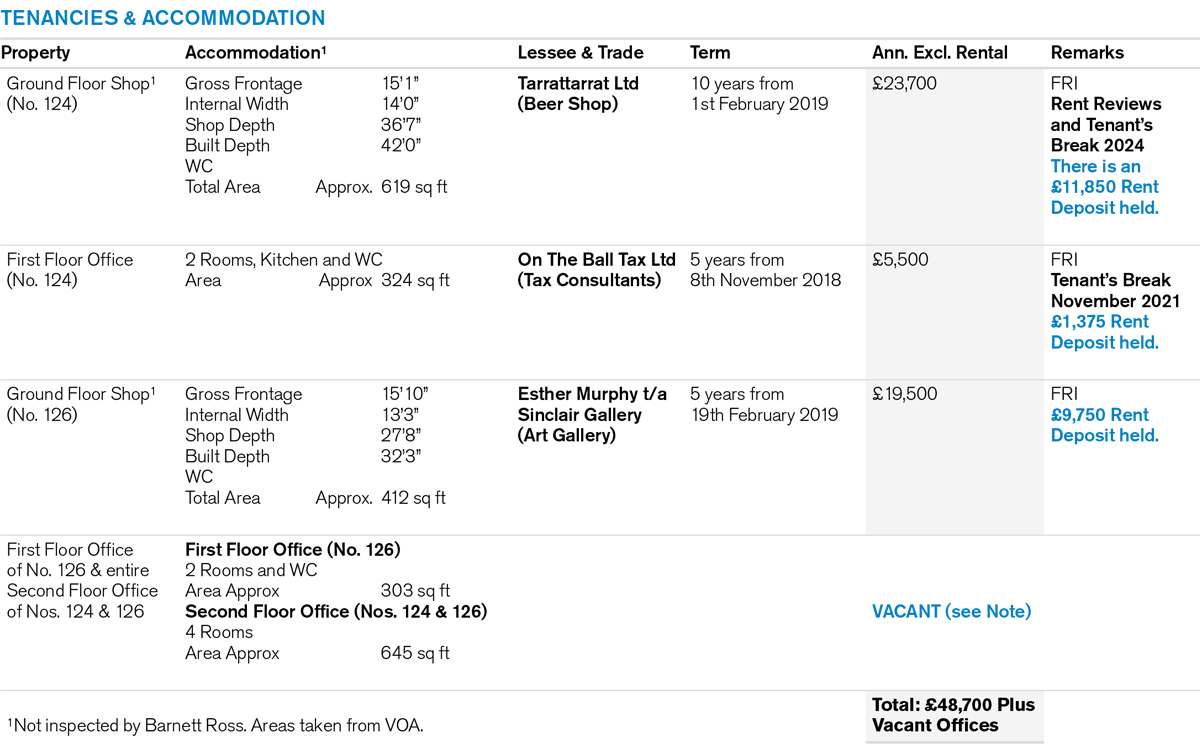Click the VACANT (see Note) text
Screen dimensions: 1200x754
click(x=951, y=611)
